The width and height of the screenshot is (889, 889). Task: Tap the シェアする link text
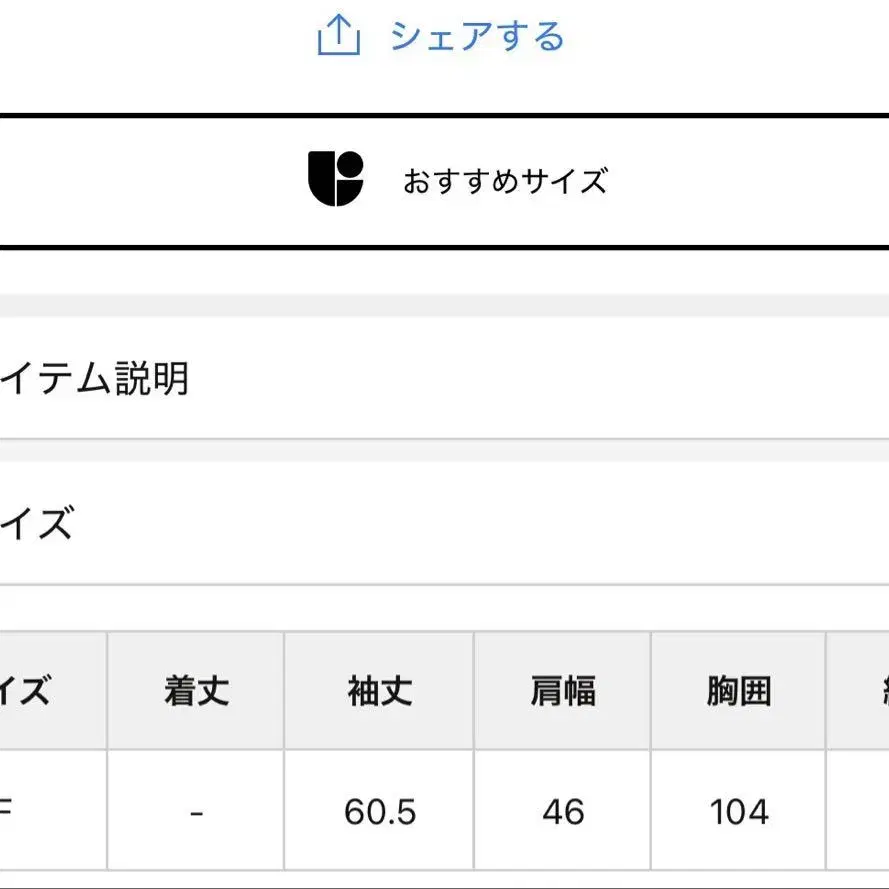click(x=477, y=37)
